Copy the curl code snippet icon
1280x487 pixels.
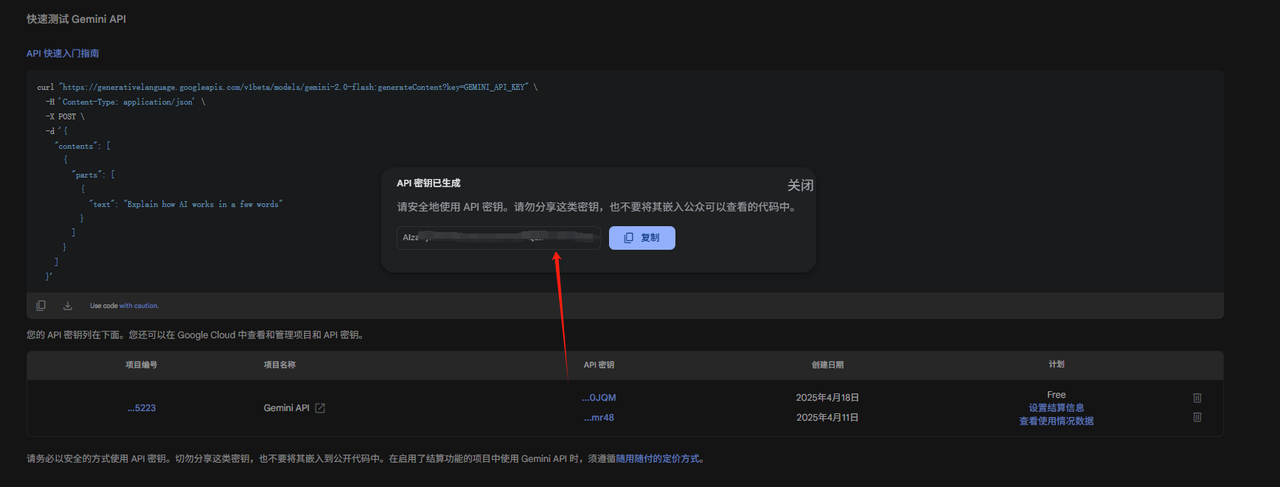tap(41, 305)
